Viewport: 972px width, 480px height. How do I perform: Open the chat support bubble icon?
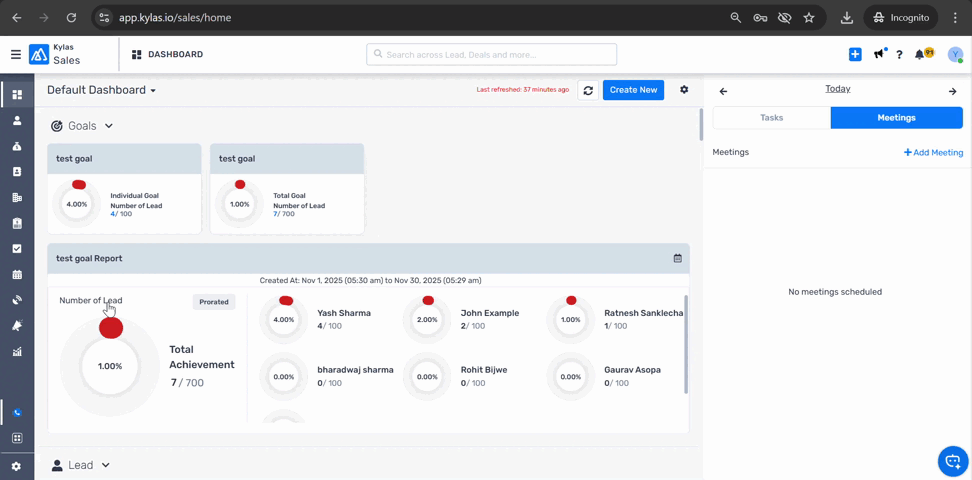(952, 461)
